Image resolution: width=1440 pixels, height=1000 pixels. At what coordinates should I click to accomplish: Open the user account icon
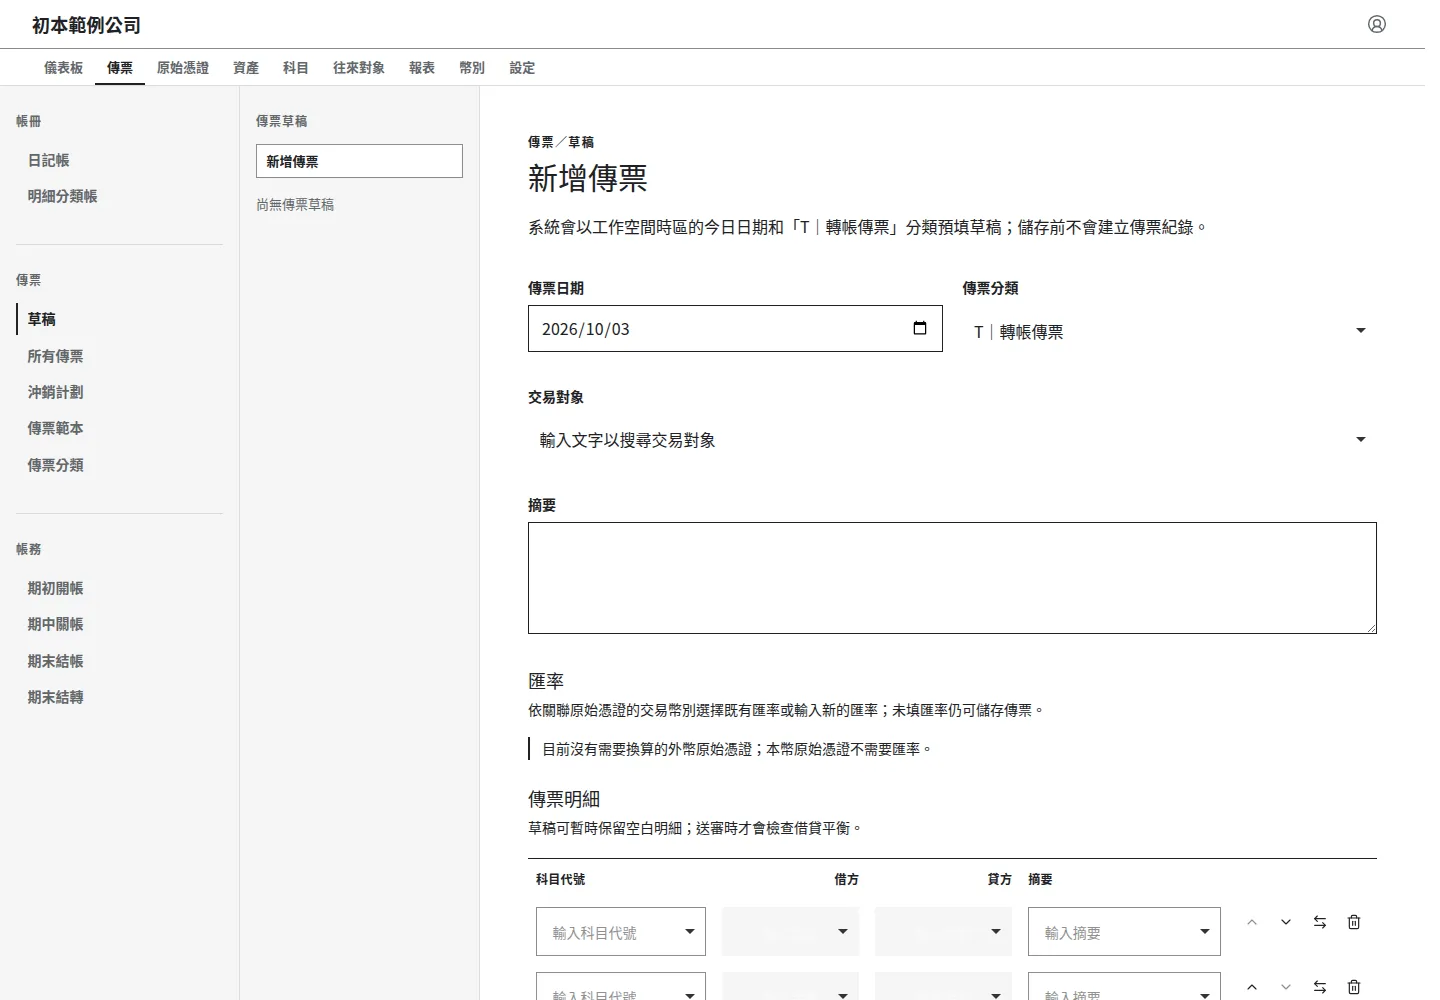pyautogui.click(x=1377, y=24)
